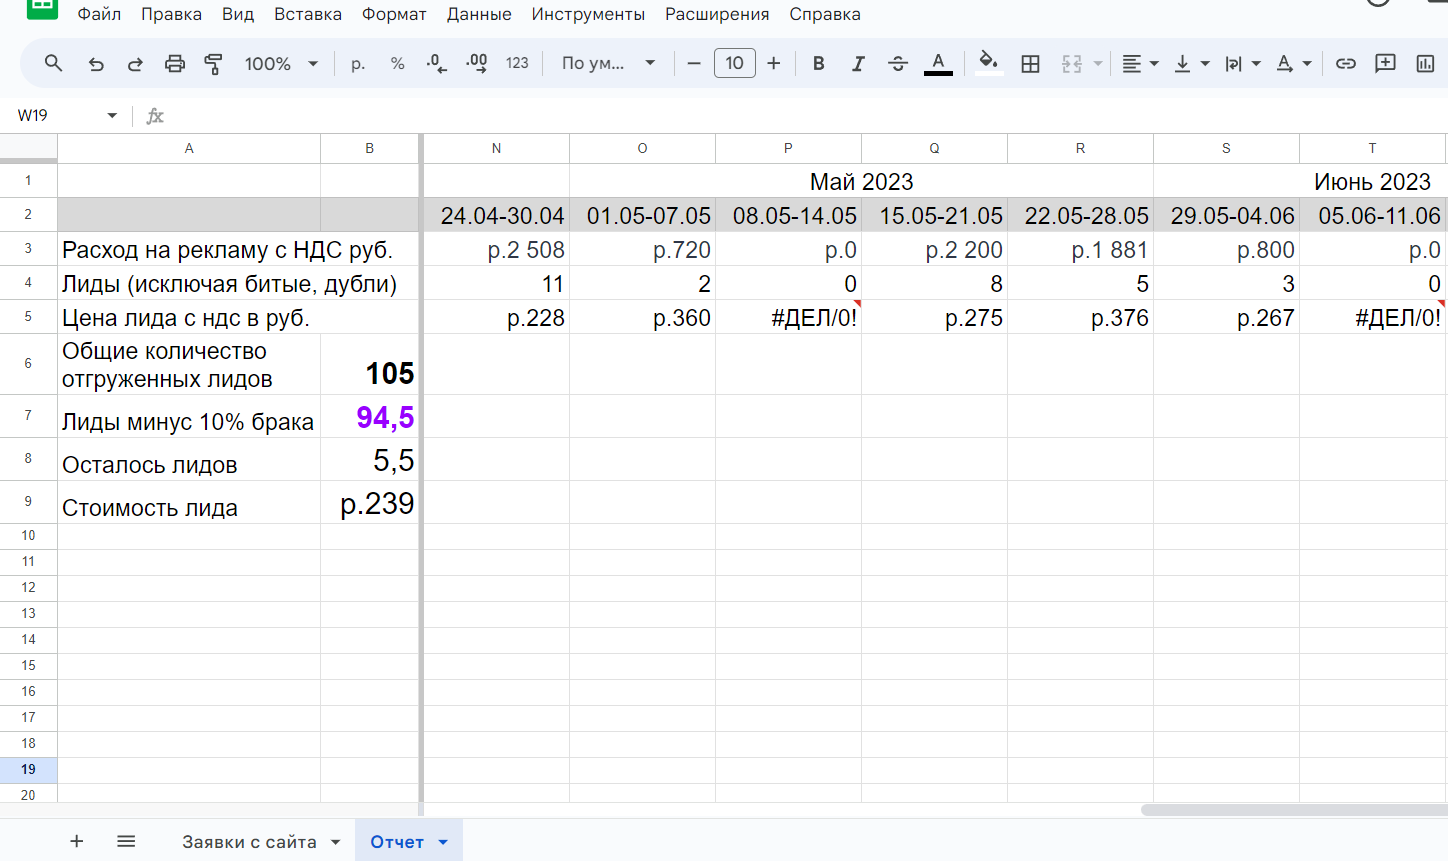Select the 24.04-30.04 date header cell
Screen dimensions: 1448x861
(497, 215)
